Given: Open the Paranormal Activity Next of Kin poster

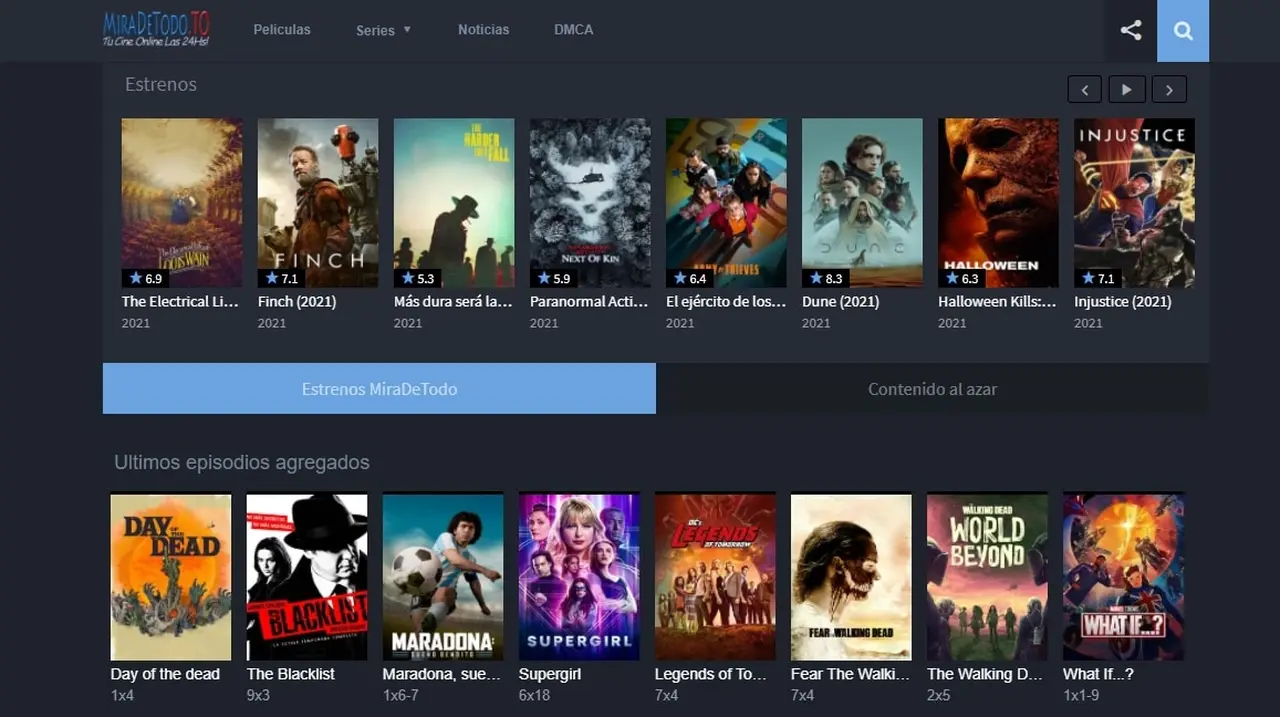Looking at the screenshot, I should click(590, 203).
